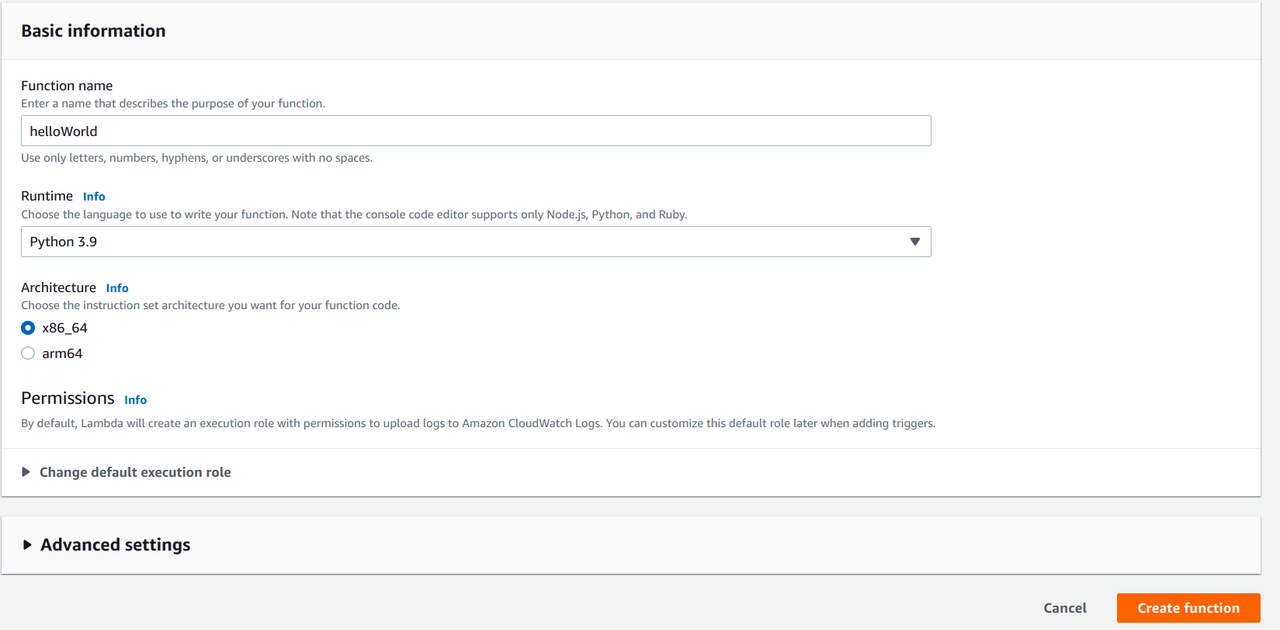
Task: Select the x86_64 architecture radio button
Action: [28, 328]
